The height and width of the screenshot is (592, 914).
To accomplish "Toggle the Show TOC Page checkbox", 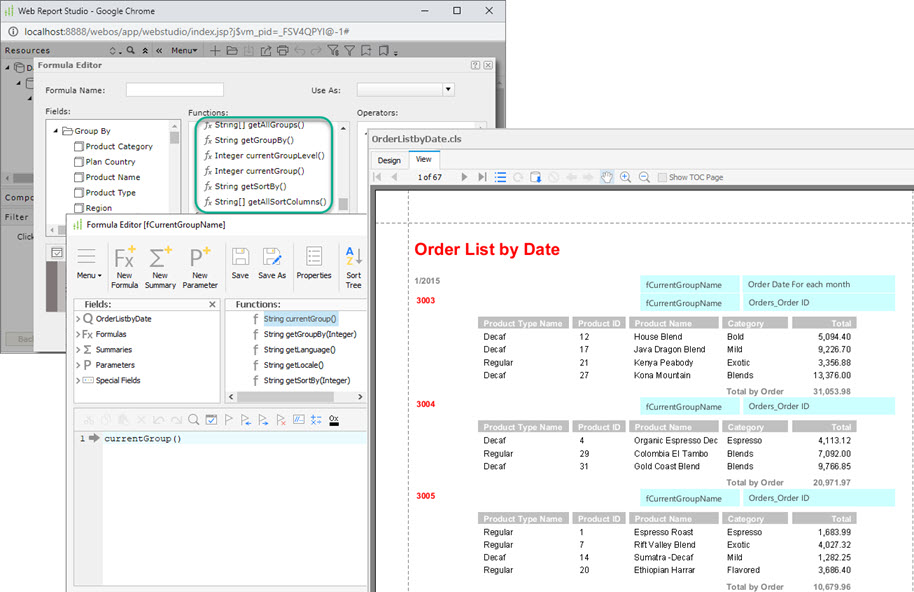I will (x=662, y=177).
